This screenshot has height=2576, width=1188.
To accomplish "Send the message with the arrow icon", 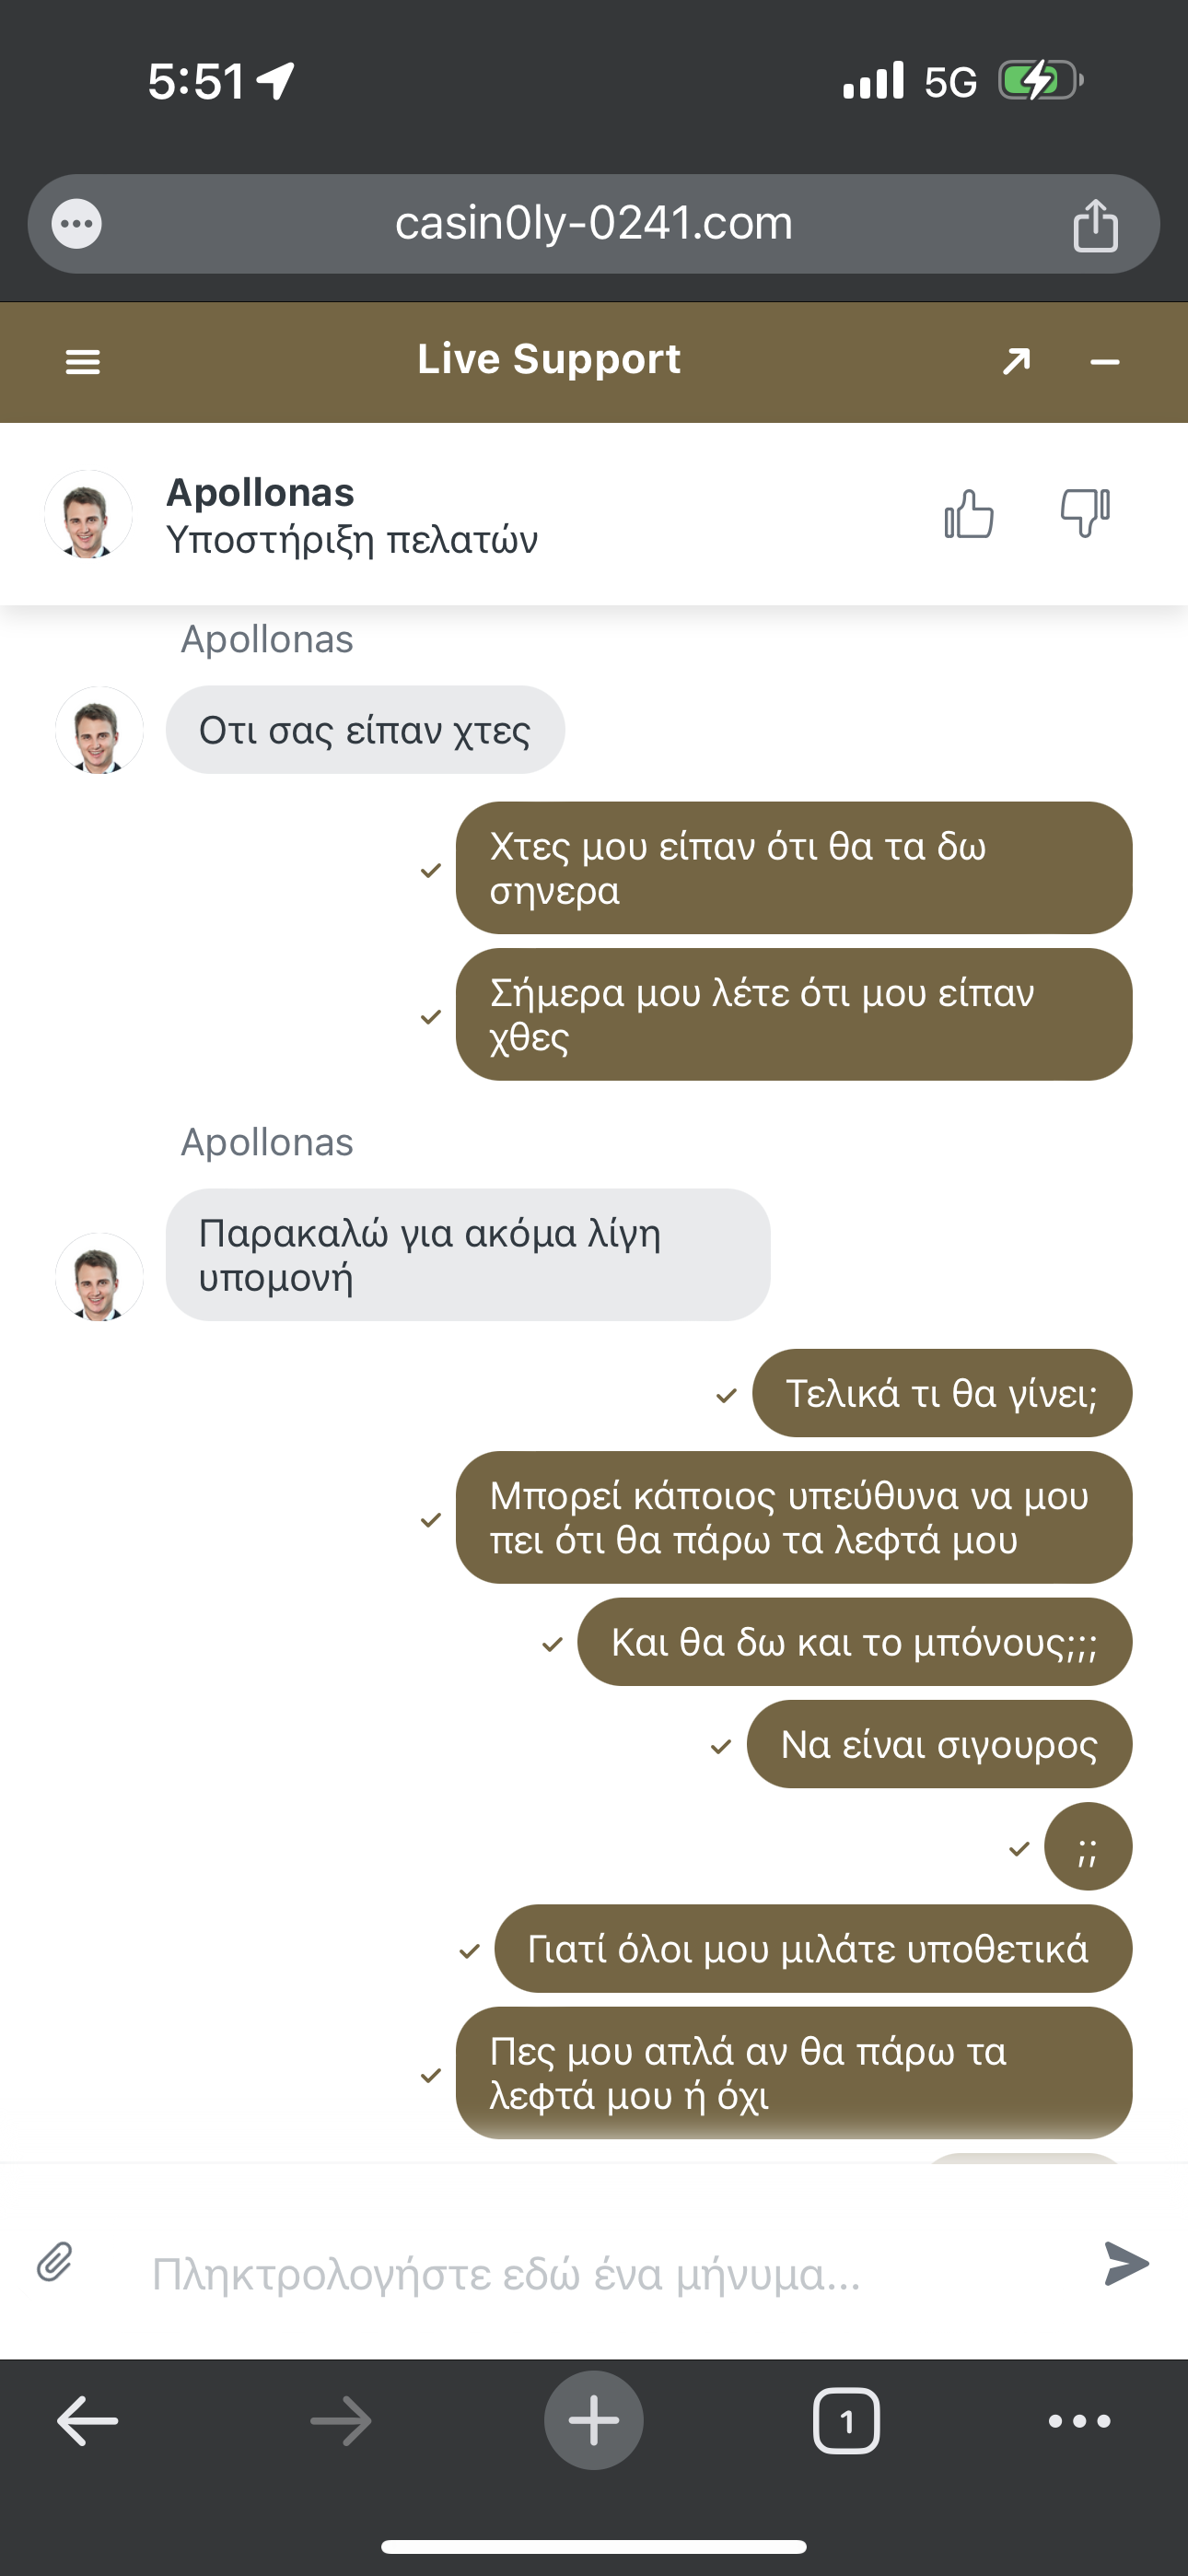I will pos(1126,2263).
